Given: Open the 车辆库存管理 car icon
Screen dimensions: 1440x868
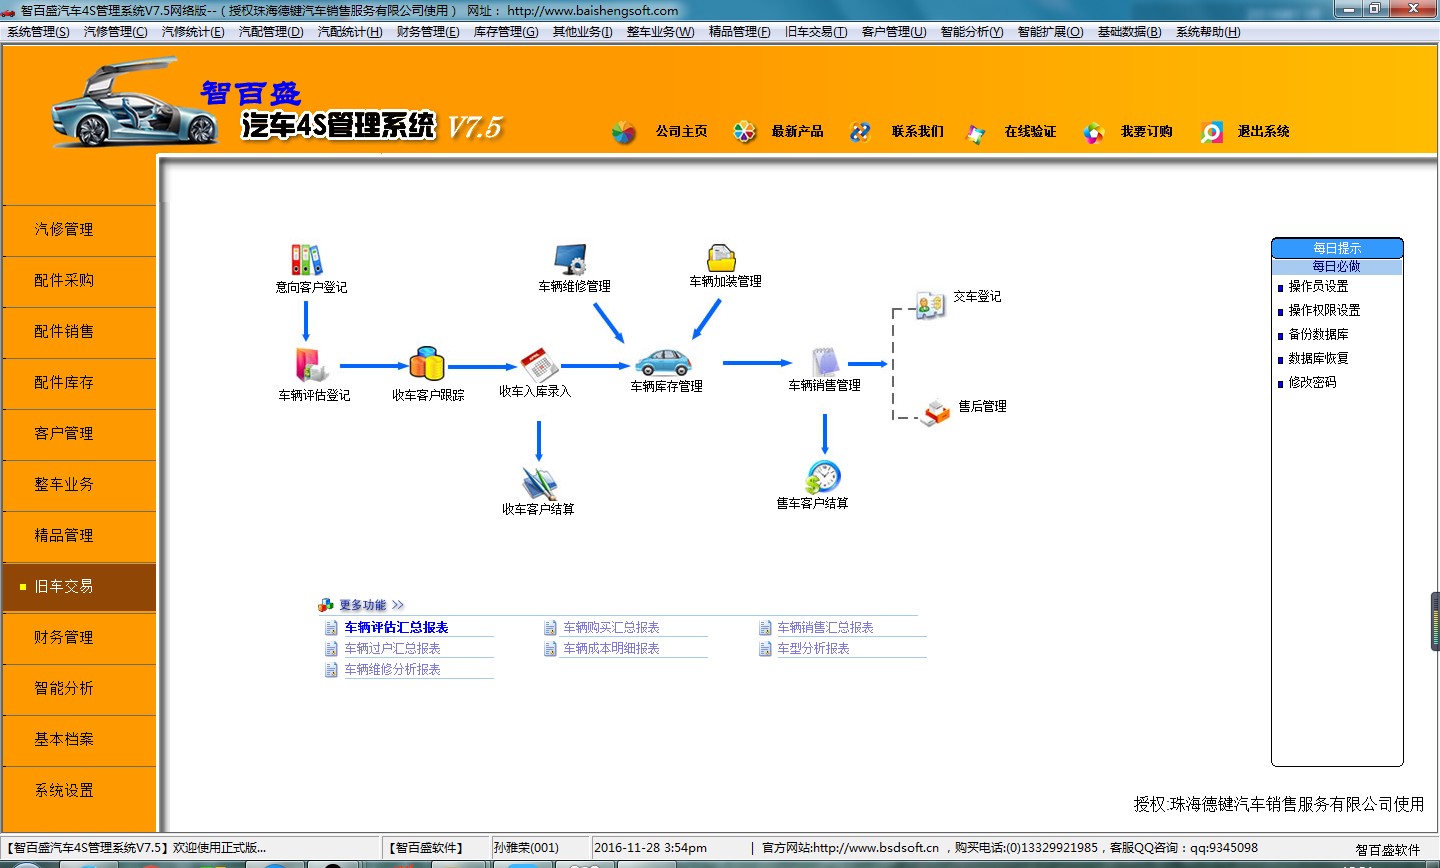Looking at the screenshot, I should click(x=663, y=362).
